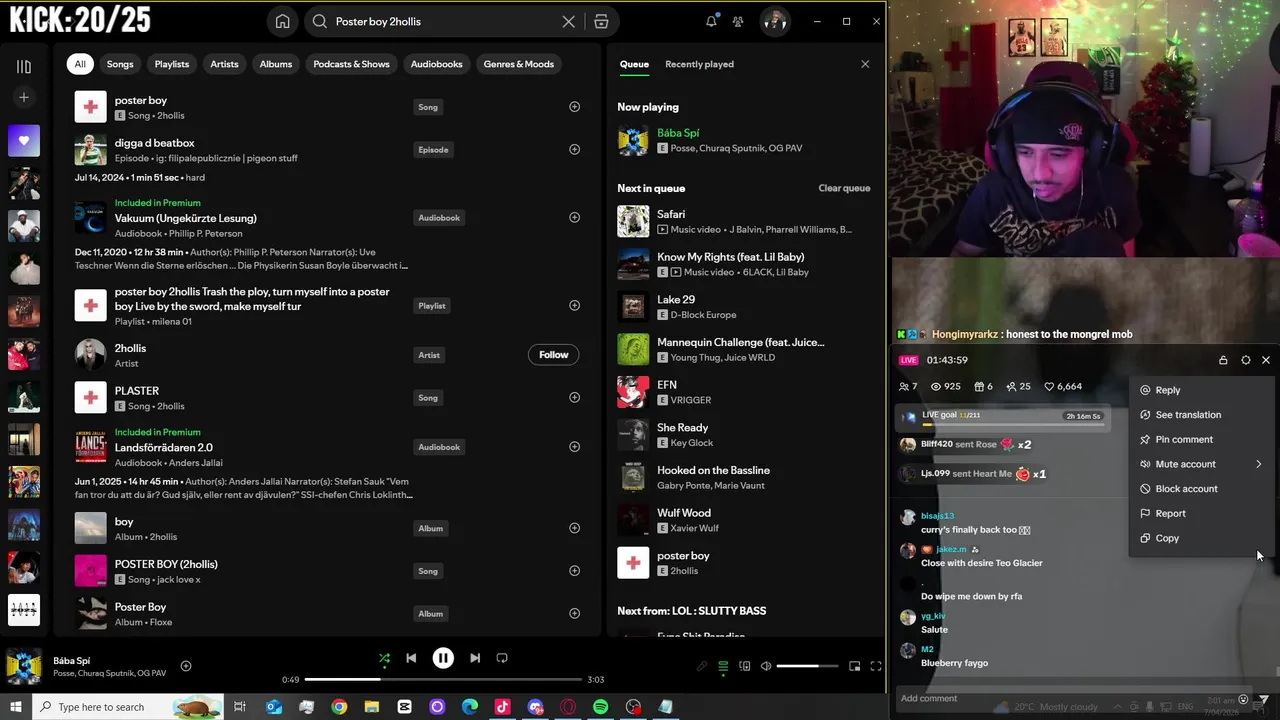Open the Friend Activity icon
Screen dimensions: 1280x720
(738, 21)
